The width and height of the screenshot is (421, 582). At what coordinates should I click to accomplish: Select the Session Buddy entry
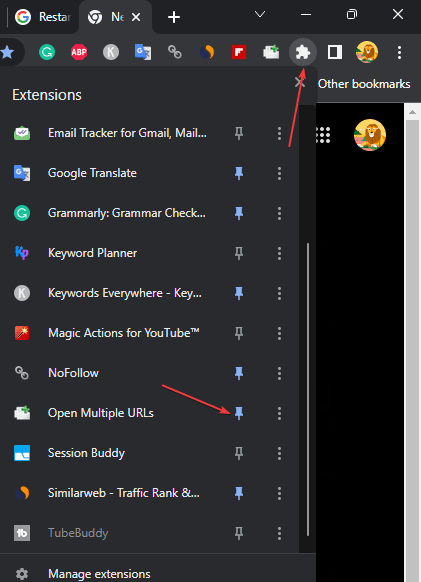(86, 453)
